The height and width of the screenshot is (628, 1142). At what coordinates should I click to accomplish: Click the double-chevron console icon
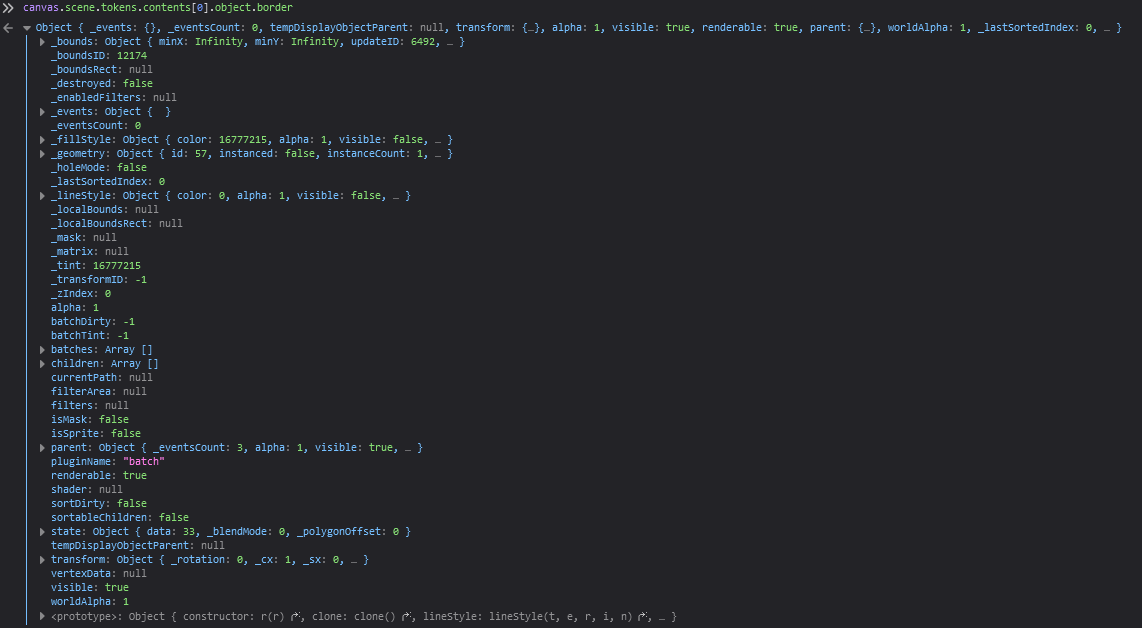coord(9,7)
